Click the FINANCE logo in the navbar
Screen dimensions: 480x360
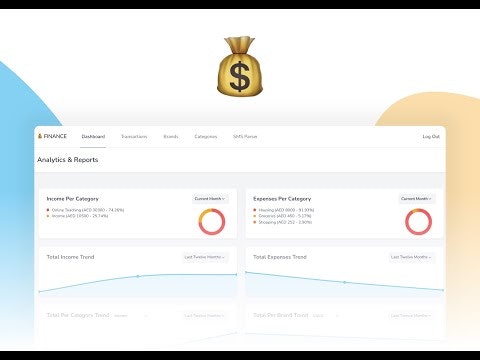pos(52,136)
